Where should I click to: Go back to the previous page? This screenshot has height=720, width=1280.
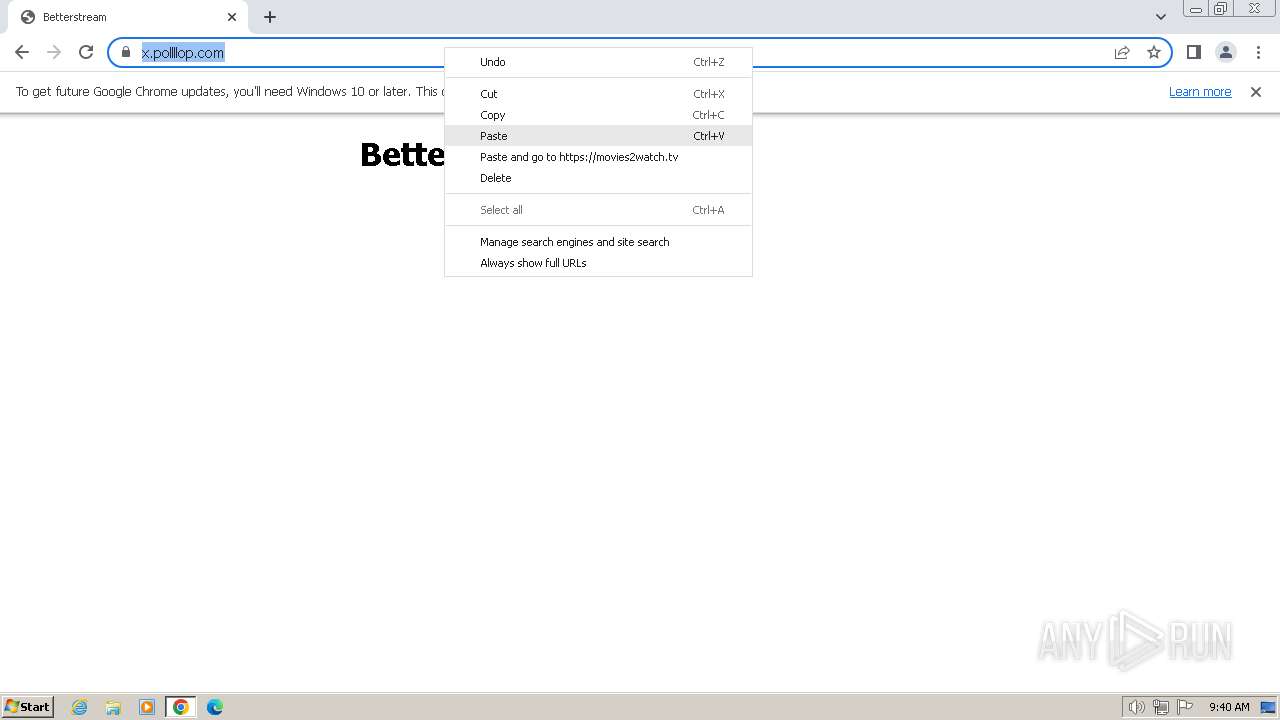[22, 52]
